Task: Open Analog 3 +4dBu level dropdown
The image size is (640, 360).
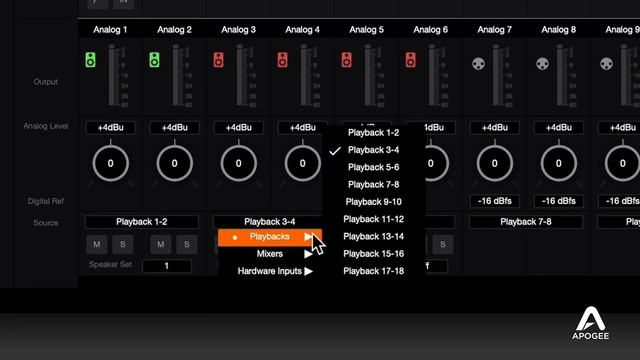Action: (239, 128)
